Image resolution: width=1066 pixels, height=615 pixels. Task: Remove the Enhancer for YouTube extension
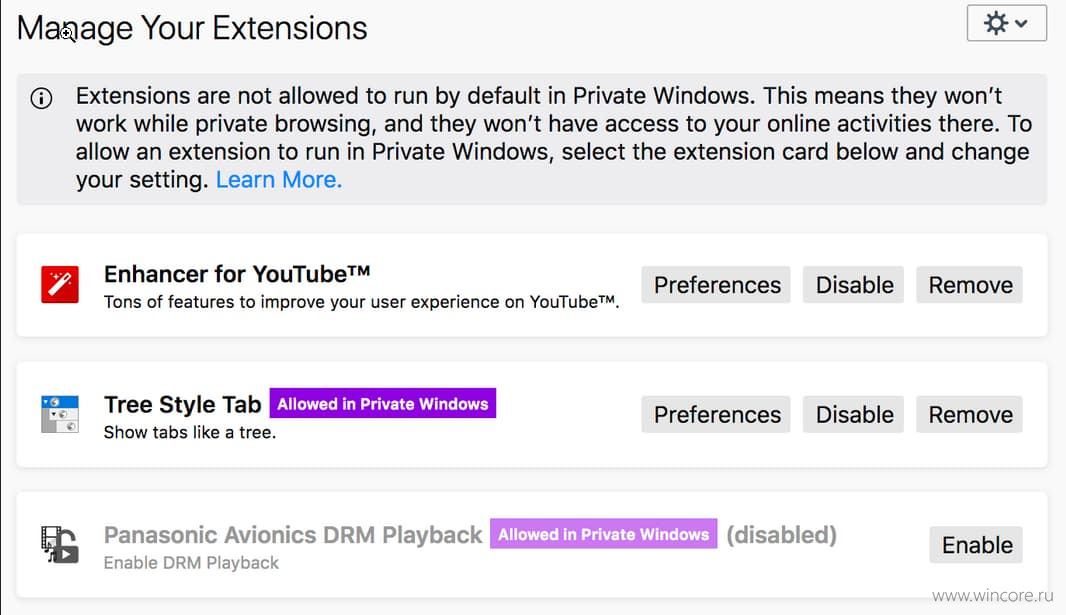pyautogui.click(x=970, y=285)
